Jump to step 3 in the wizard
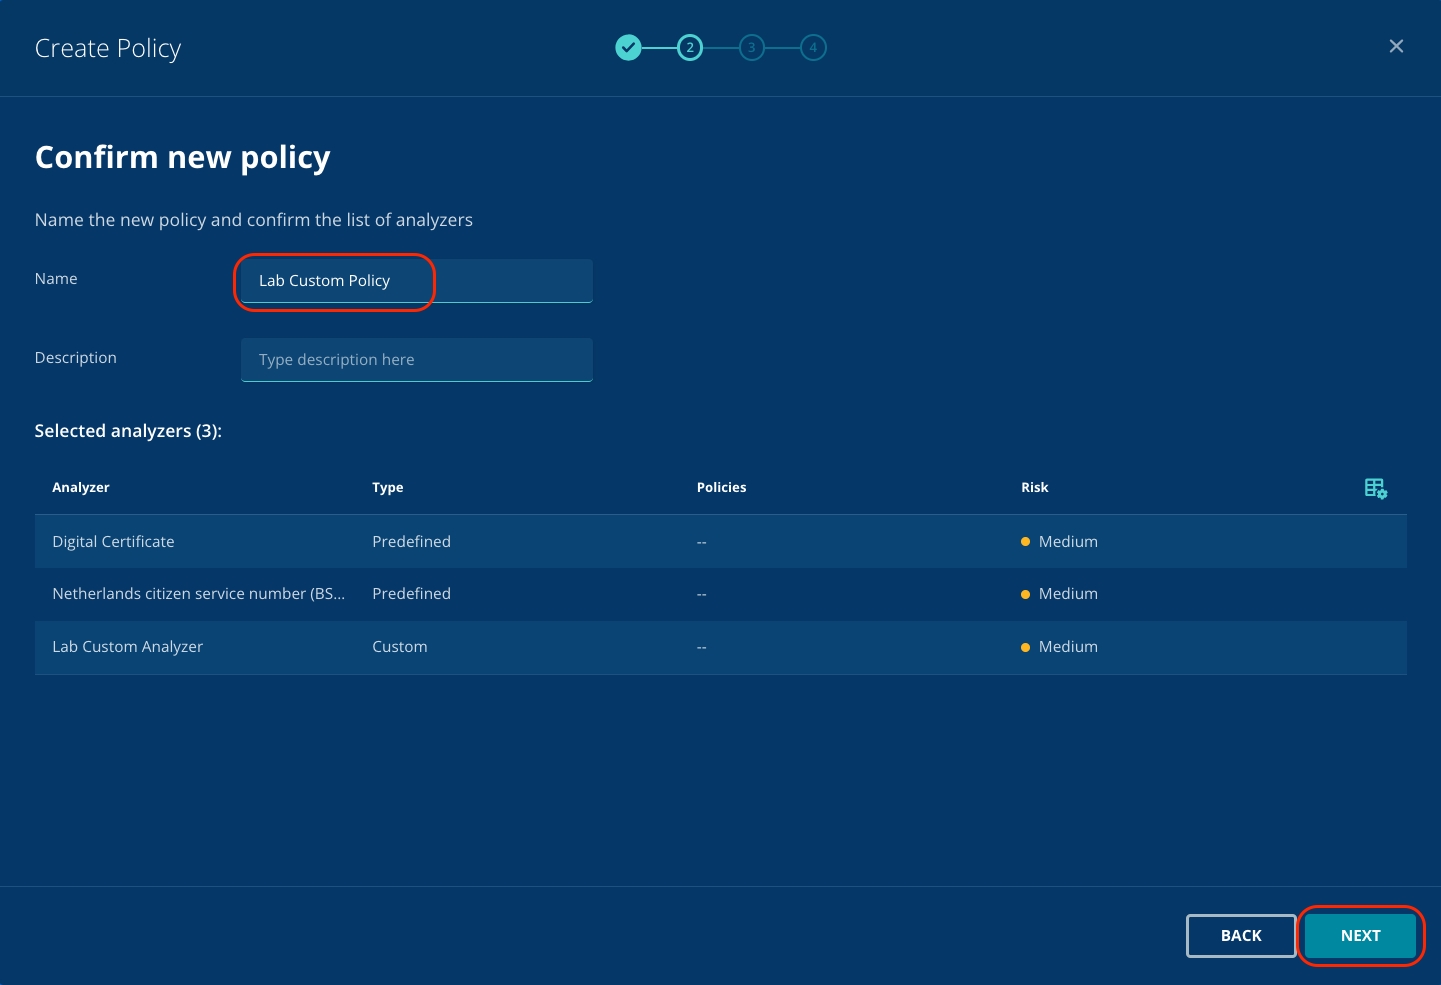The height and width of the screenshot is (985, 1441). [752, 47]
